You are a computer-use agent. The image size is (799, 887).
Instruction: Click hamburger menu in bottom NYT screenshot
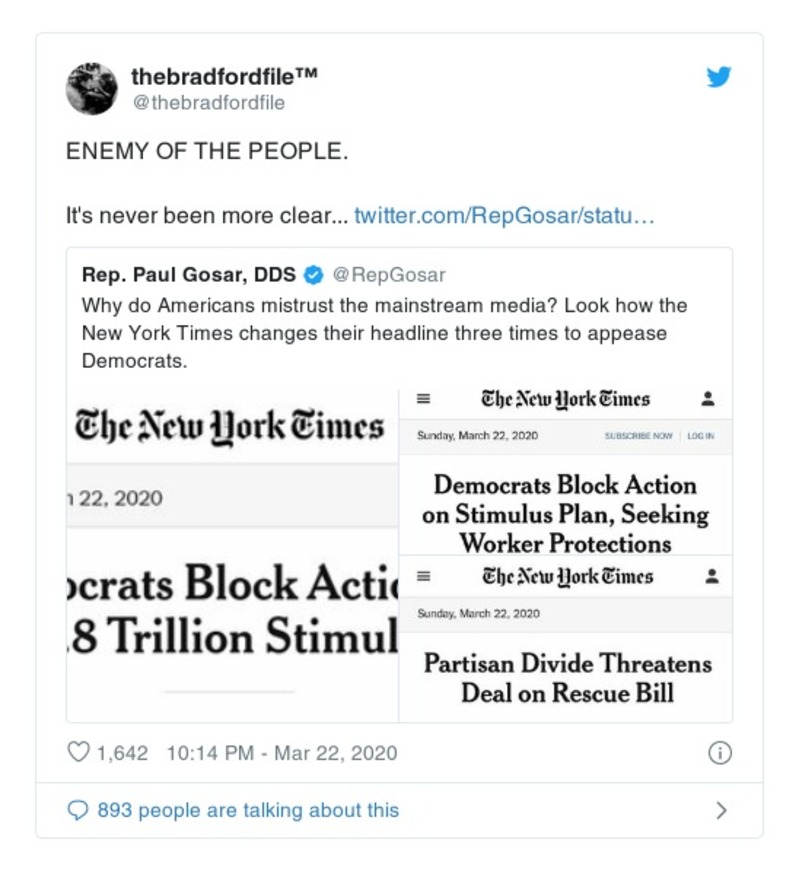coord(423,577)
